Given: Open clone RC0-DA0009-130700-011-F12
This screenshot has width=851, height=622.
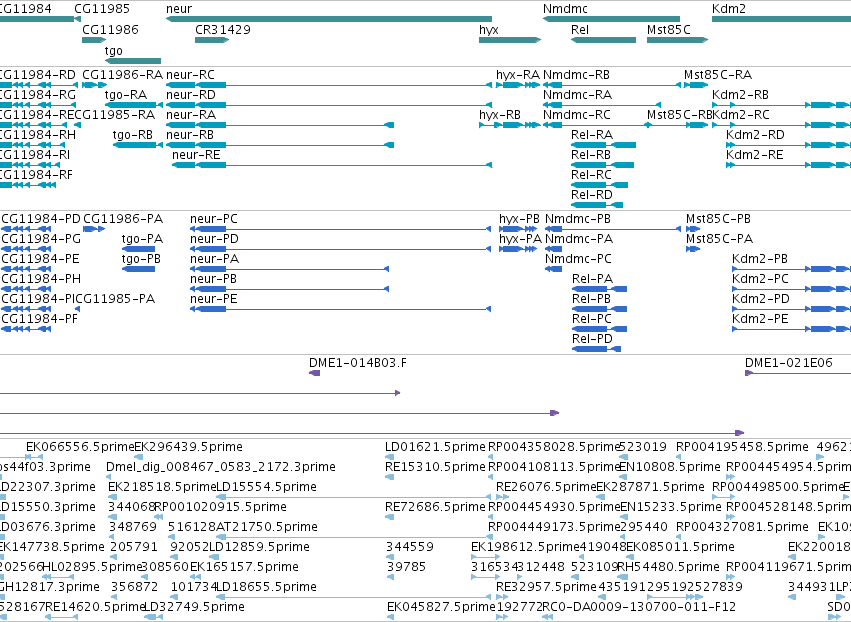Looking at the screenshot, I should point(639,607).
